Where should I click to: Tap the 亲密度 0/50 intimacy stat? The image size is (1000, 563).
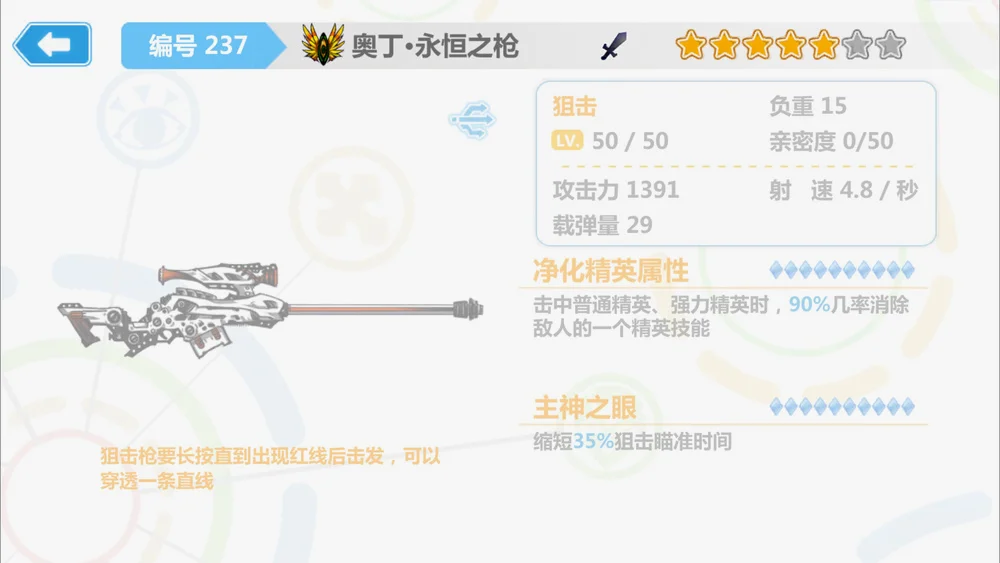(831, 141)
